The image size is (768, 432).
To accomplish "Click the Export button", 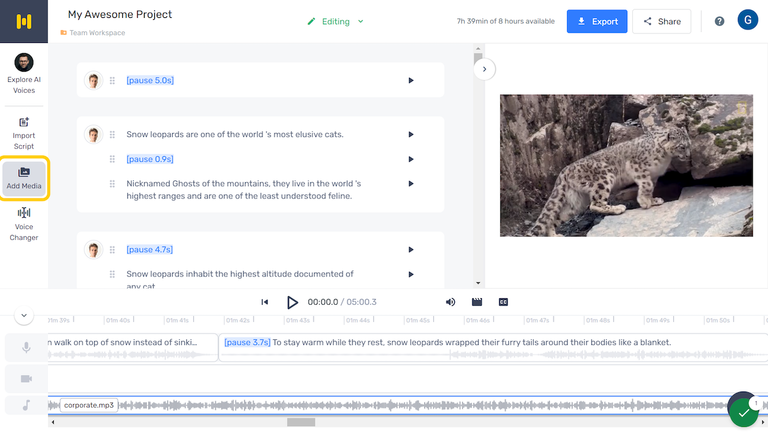I will pos(597,21).
